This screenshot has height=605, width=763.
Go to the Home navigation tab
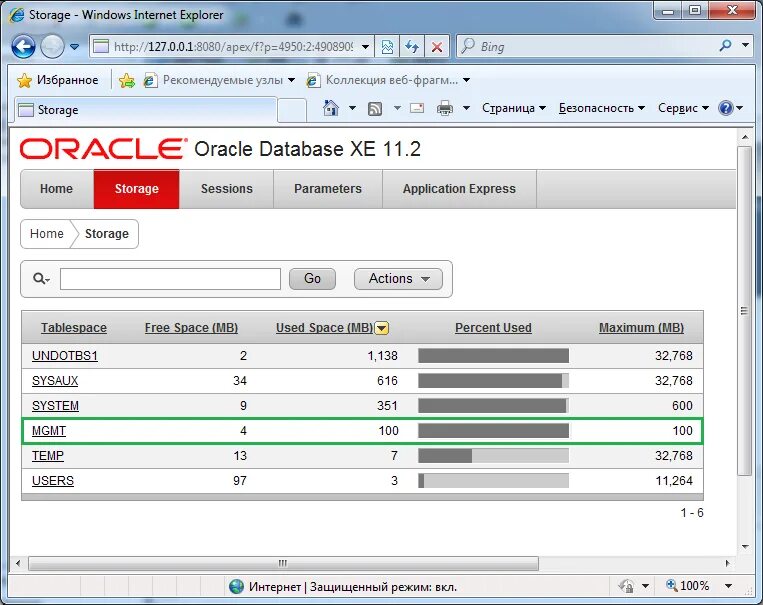[x=56, y=189]
